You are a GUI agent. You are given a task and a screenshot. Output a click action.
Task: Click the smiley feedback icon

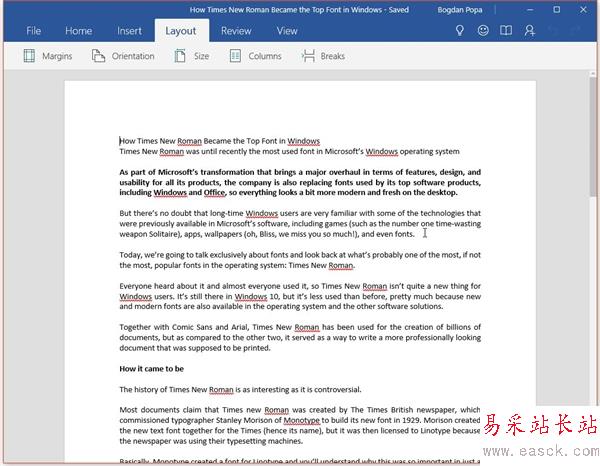pyautogui.click(x=483, y=31)
